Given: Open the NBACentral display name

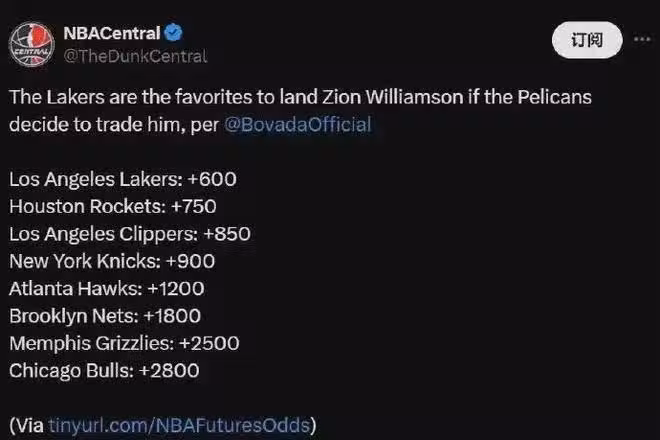Looking at the screenshot, I should click(111, 34).
